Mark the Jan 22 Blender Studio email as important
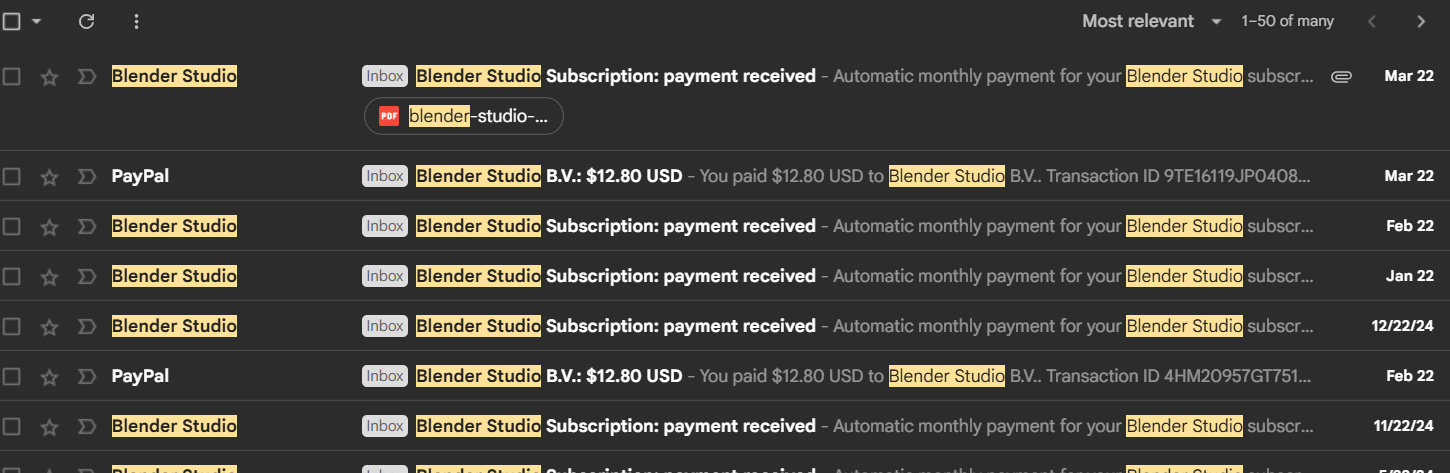The image size is (1450, 473). coord(86,277)
